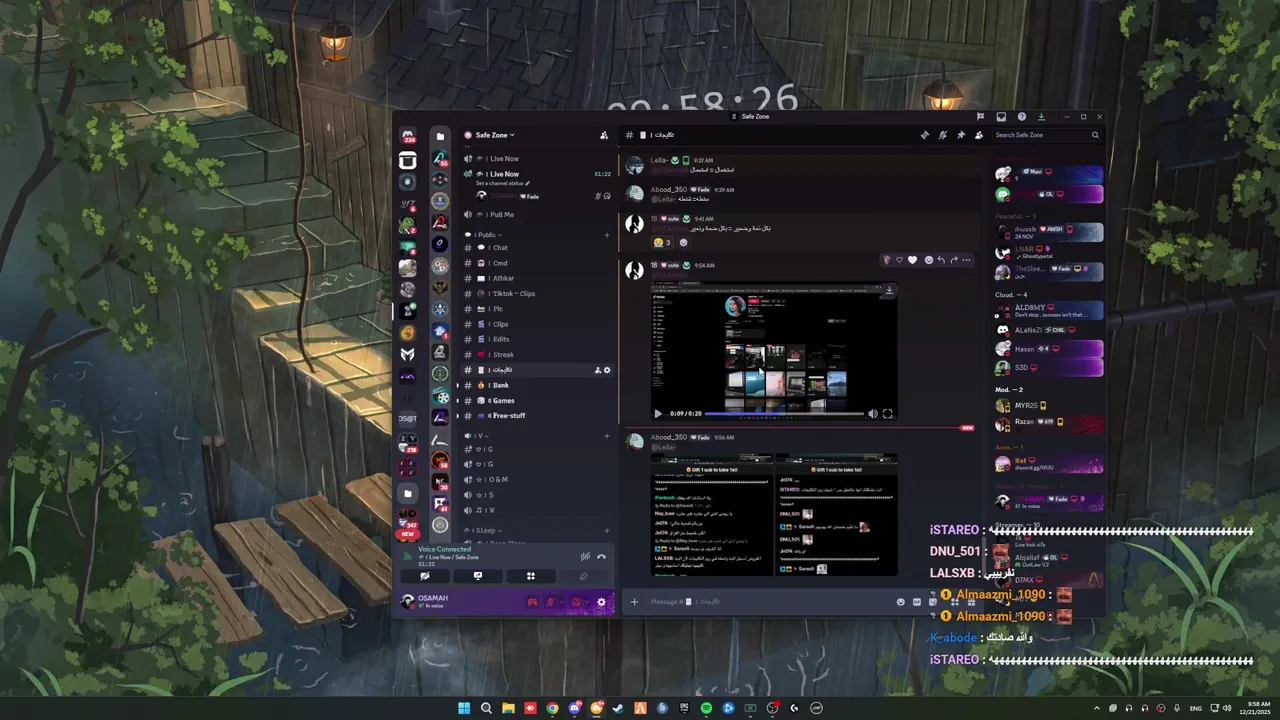Click white heart reaction in message toolbar

coord(912,260)
